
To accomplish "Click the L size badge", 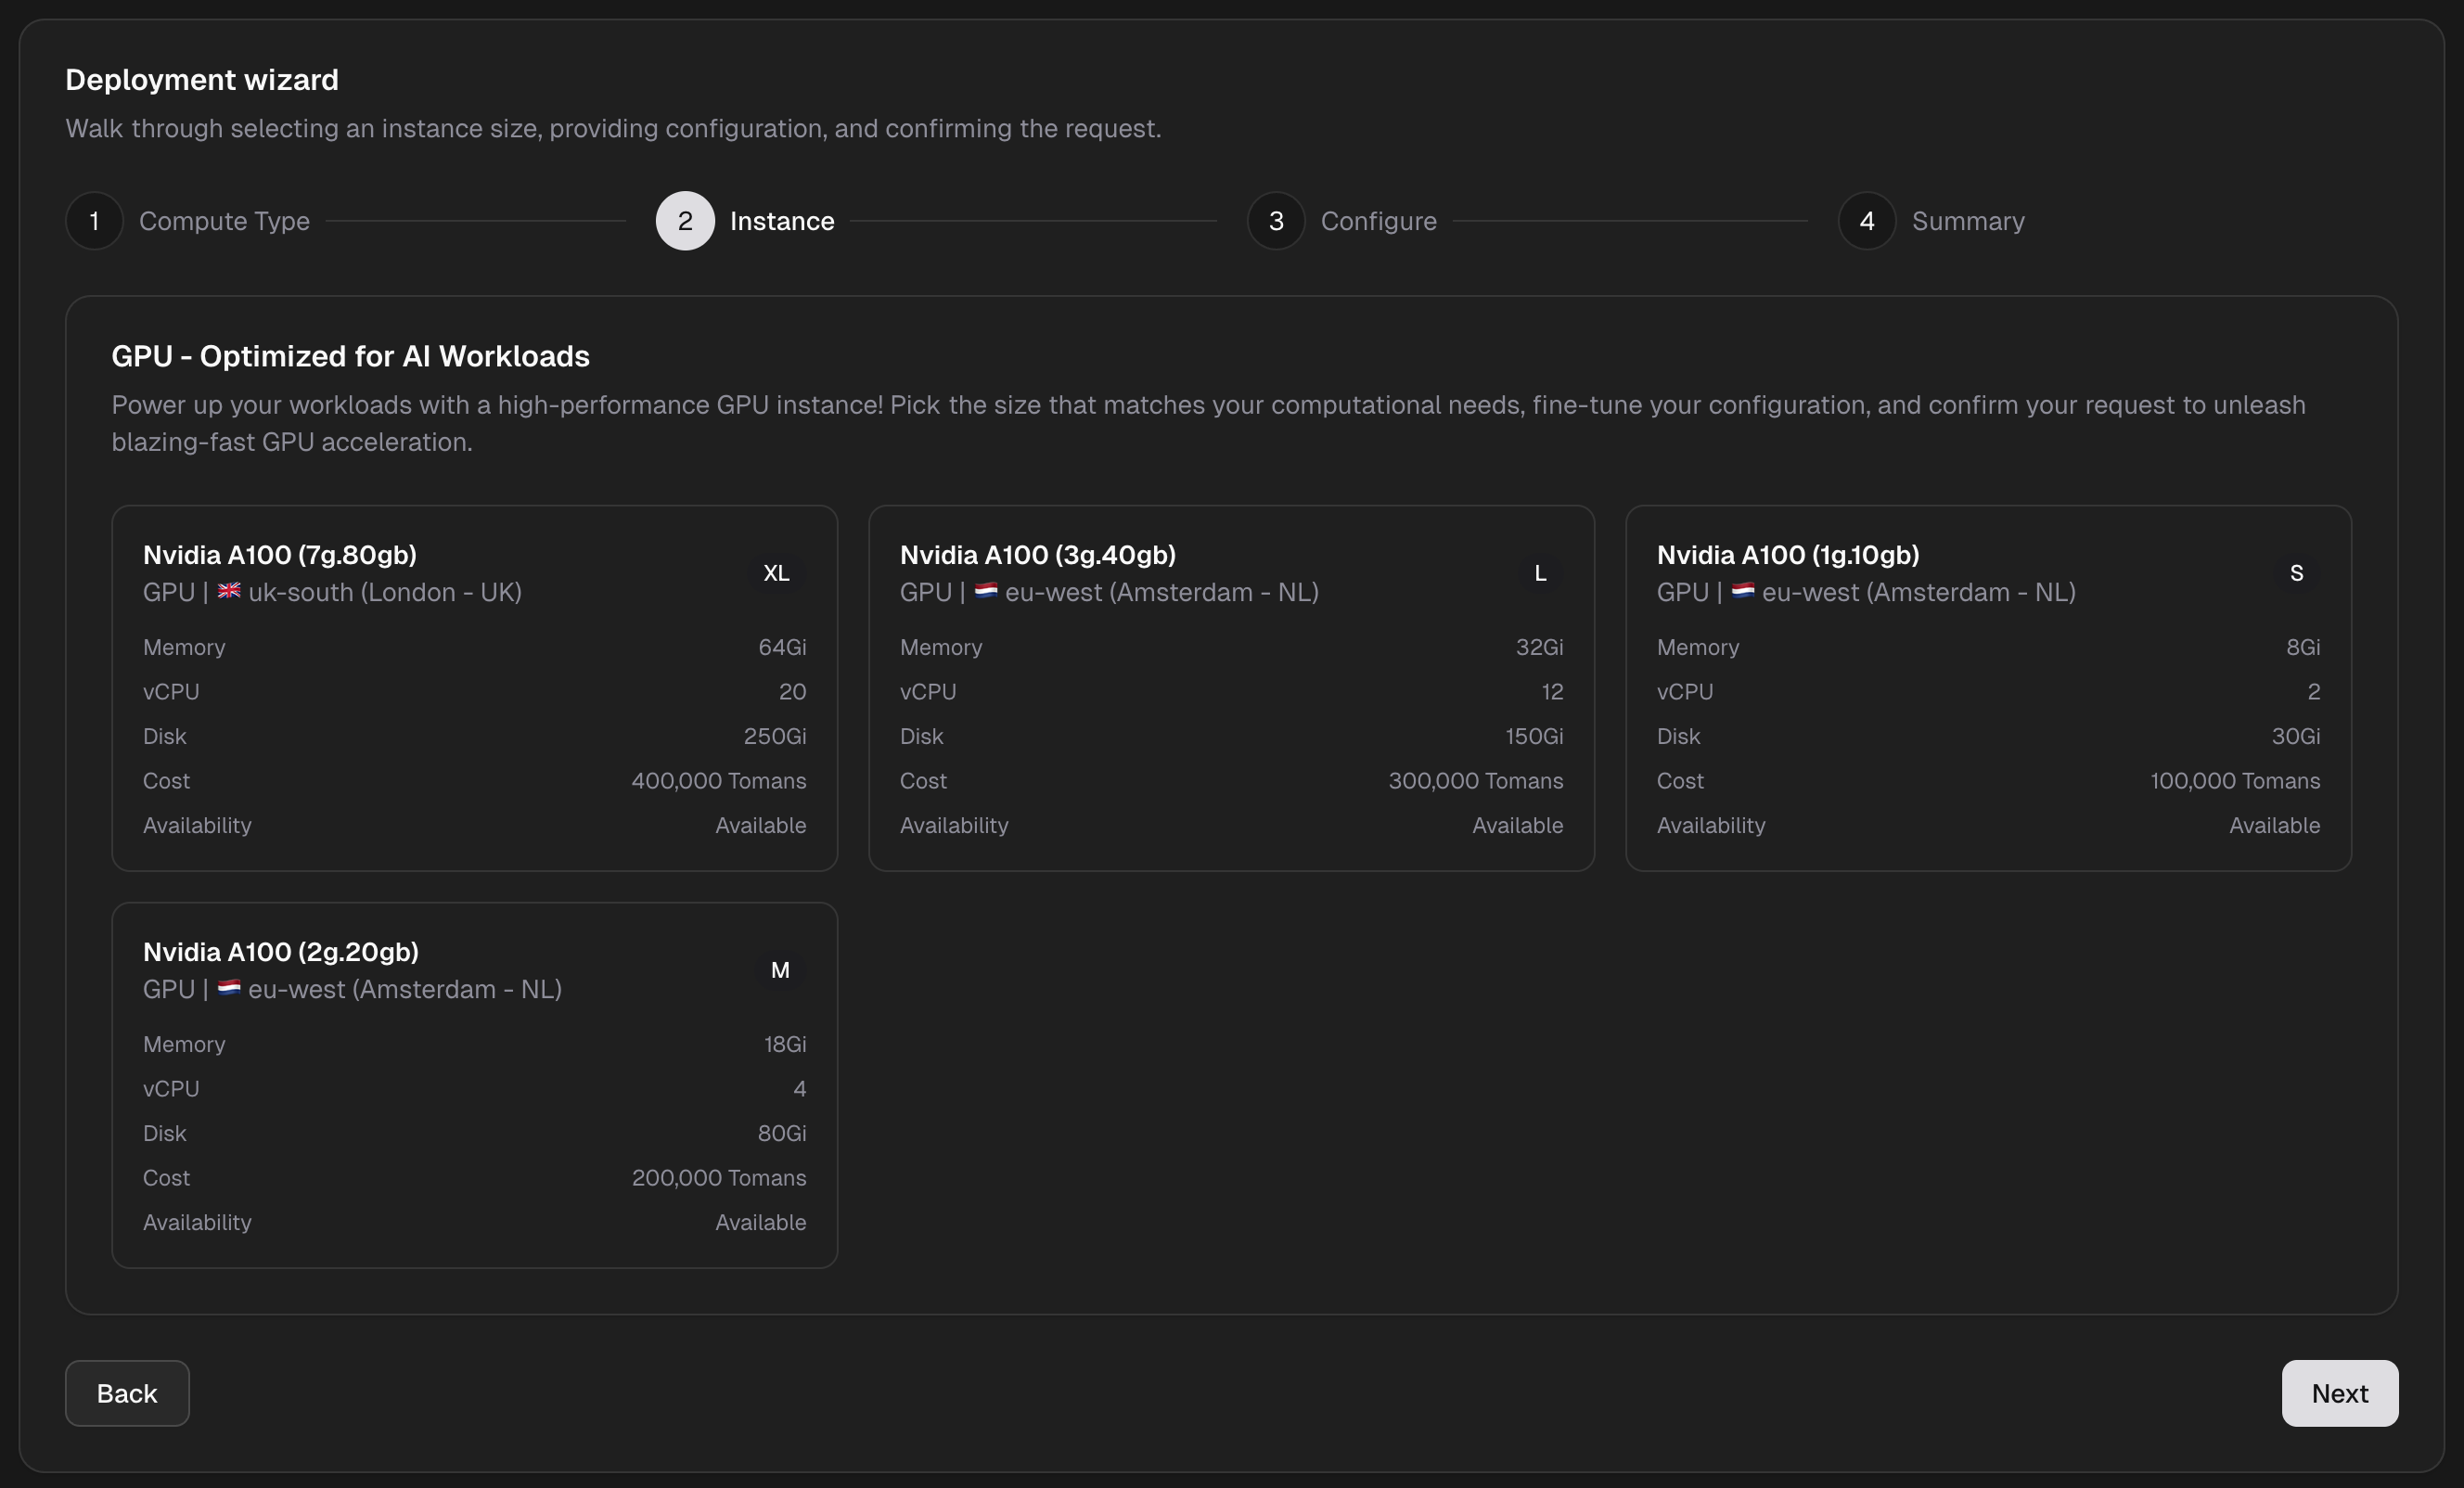I will click(x=1540, y=573).
